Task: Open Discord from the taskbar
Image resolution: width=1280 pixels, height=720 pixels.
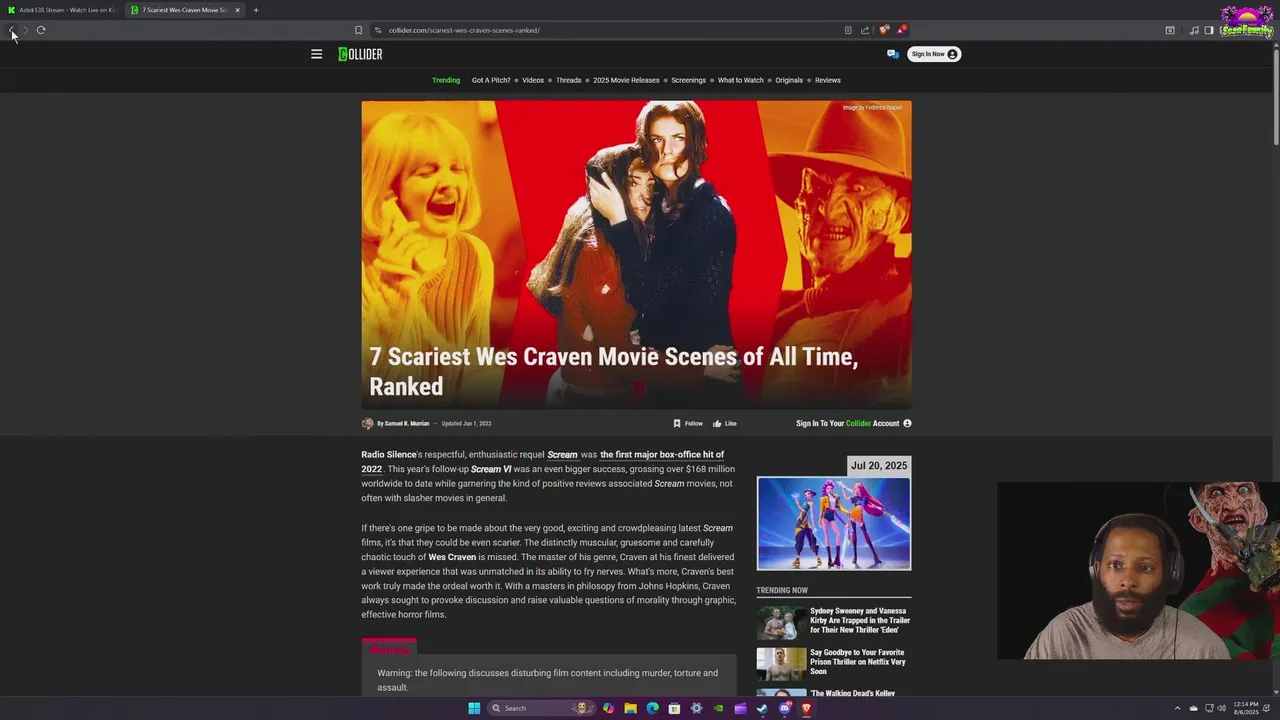Action: tap(785, 708)
